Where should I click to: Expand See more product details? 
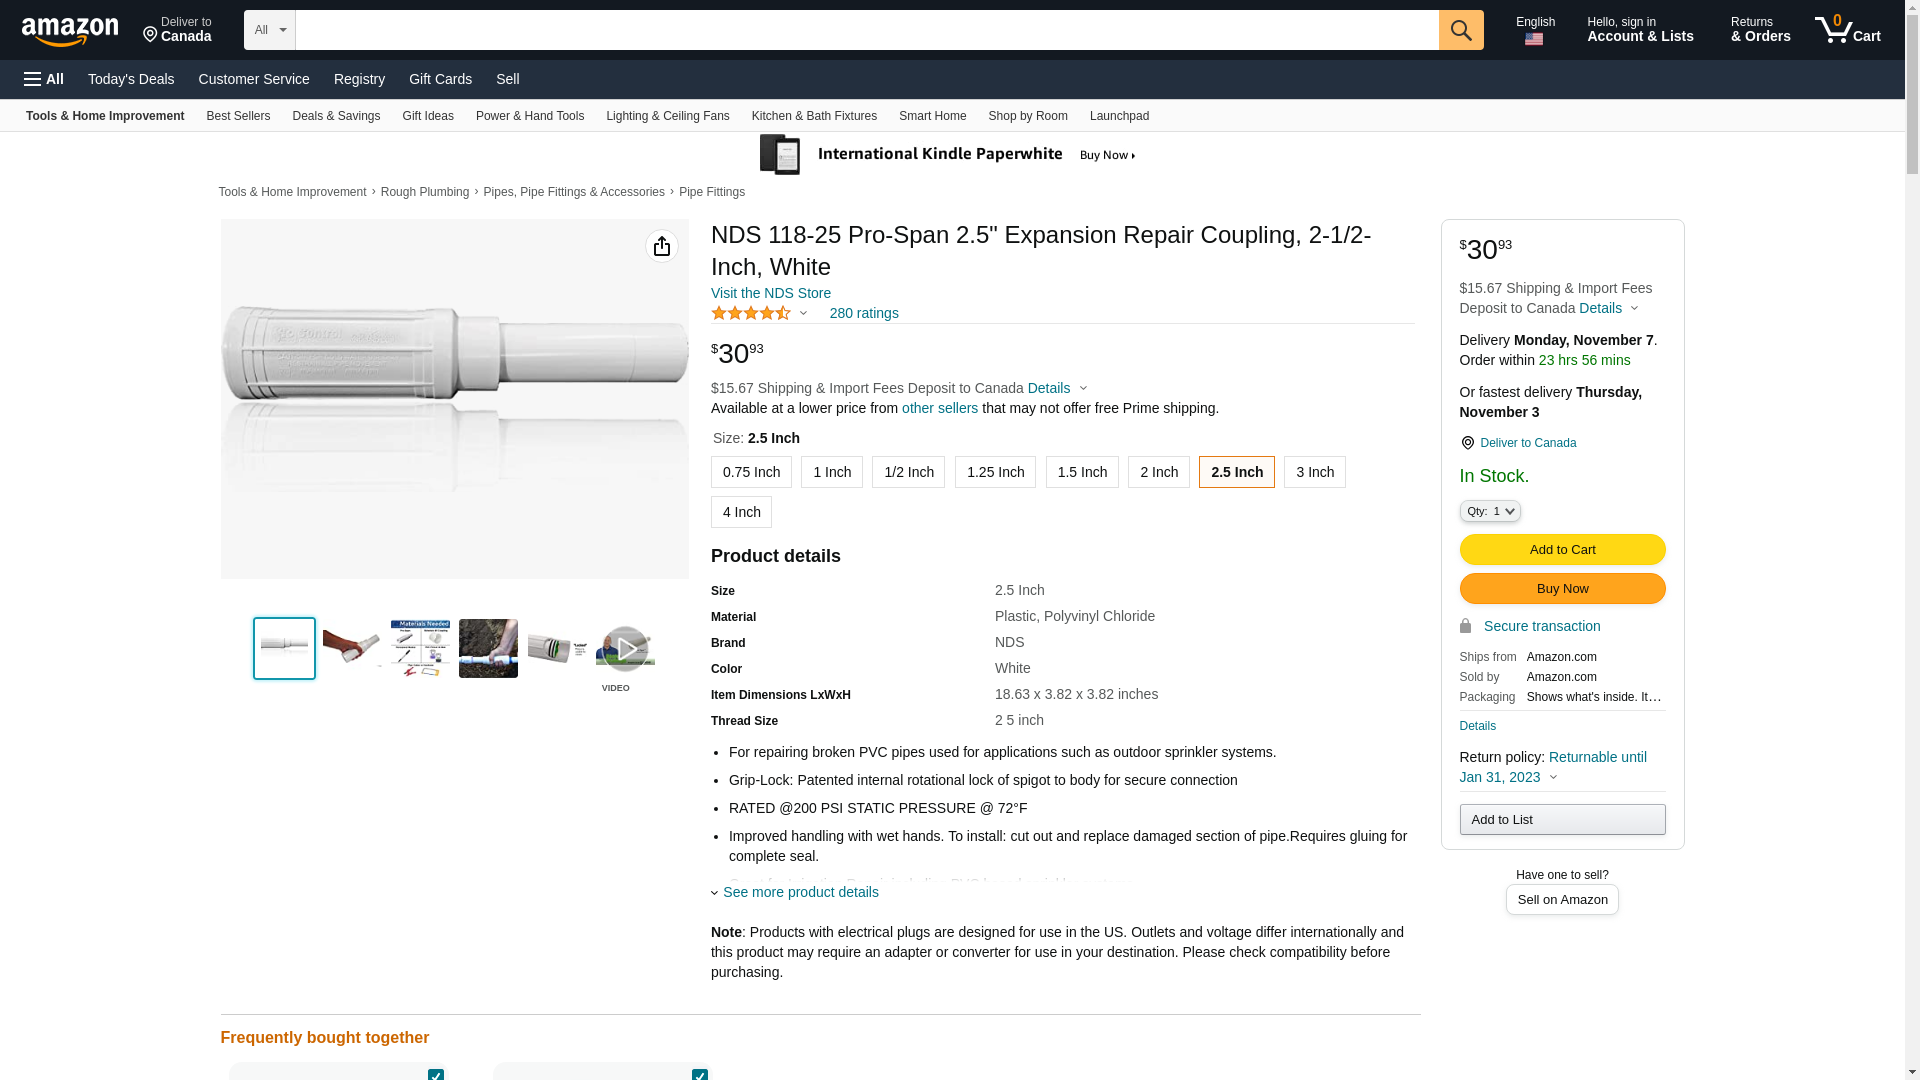799,892
